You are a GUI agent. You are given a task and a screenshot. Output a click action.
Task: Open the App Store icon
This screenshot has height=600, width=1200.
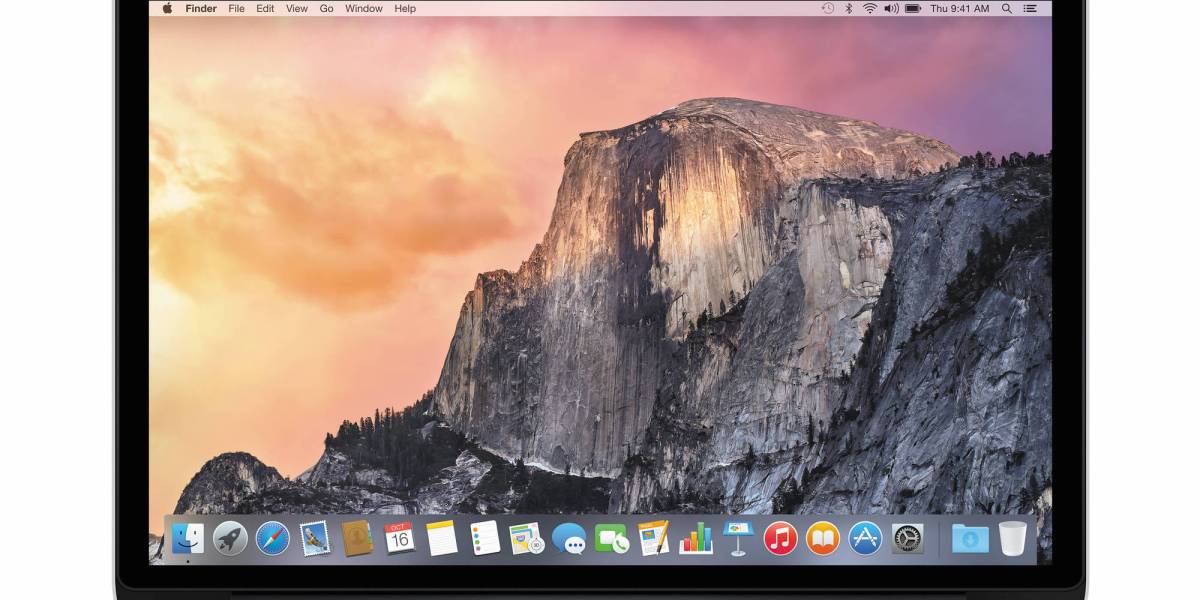click(865, 538)
